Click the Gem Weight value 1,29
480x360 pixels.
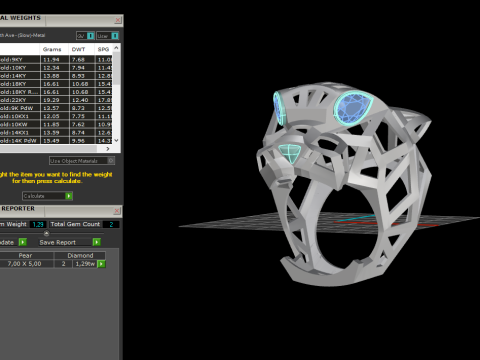[38, 224]
